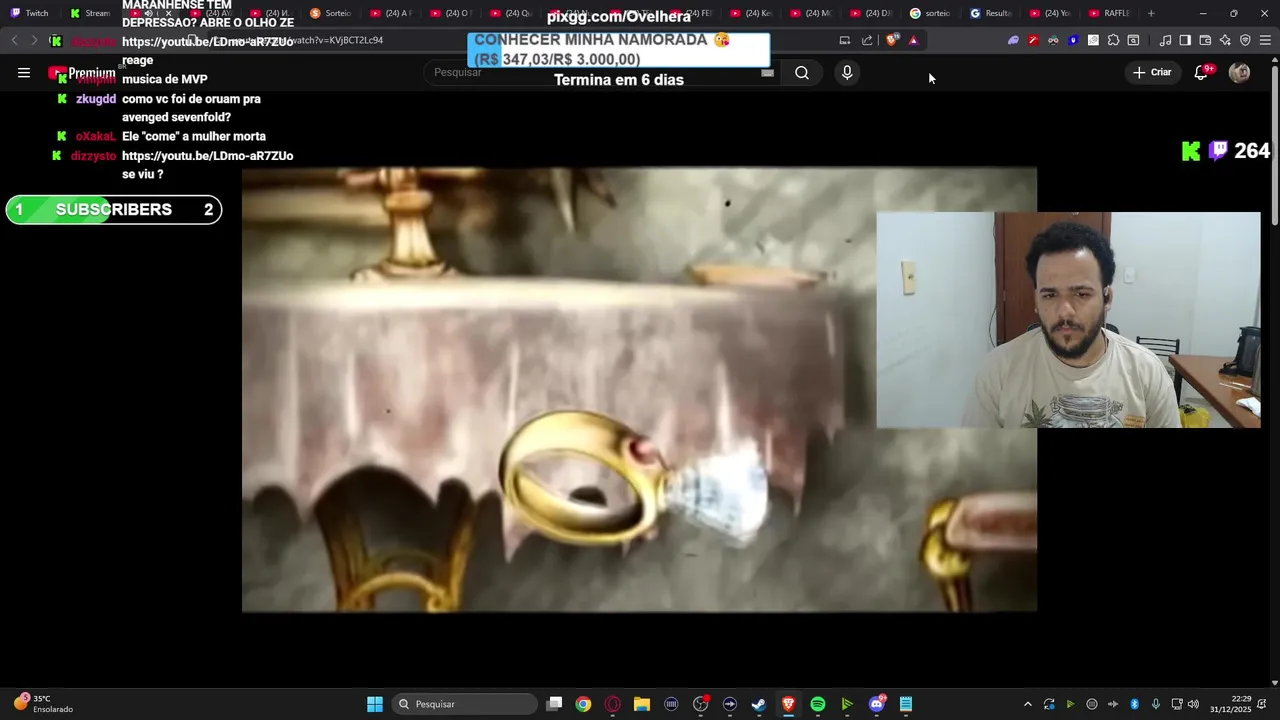The width and height of the screenshot is (1280, 720).
Task: Click the on-screen keyboard icon in search box
Action: pyautogui.click(x=767, y=72)
